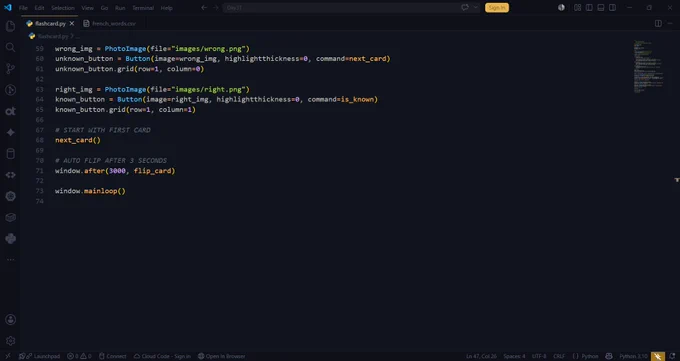The width and height of the screenshot is (680, 361).
Task: Open notifications bell in status bar
Action: 672,356
